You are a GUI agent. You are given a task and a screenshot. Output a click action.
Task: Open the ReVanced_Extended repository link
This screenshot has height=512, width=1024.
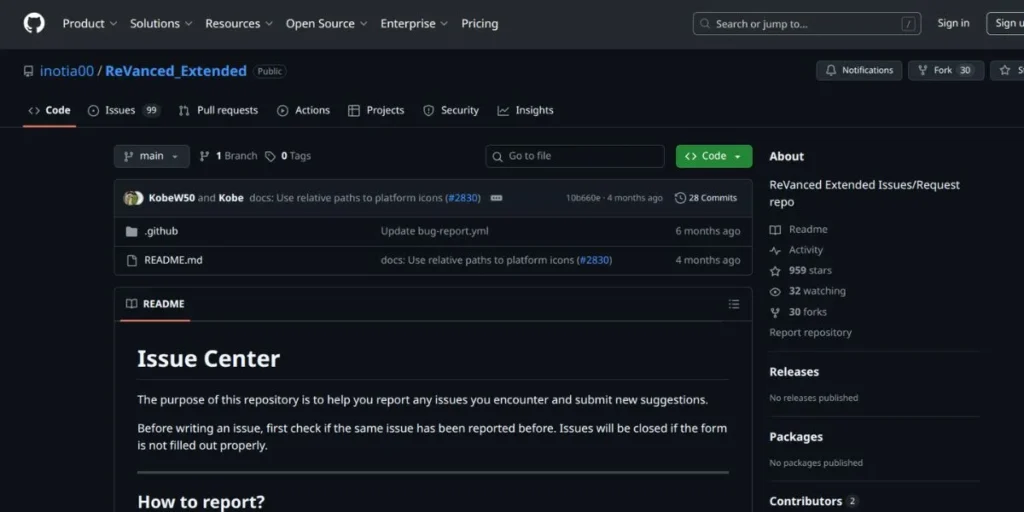(x=176, y=71)
